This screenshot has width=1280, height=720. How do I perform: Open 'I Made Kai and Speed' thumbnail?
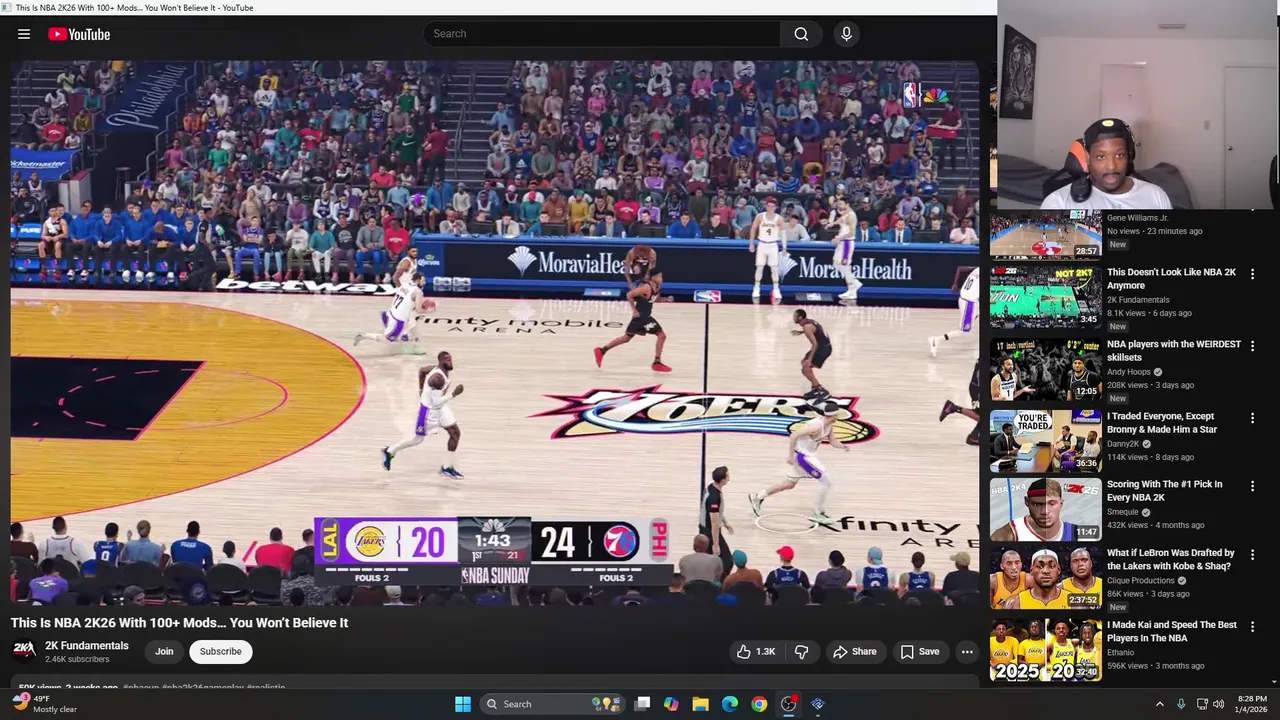(1046, 650)
